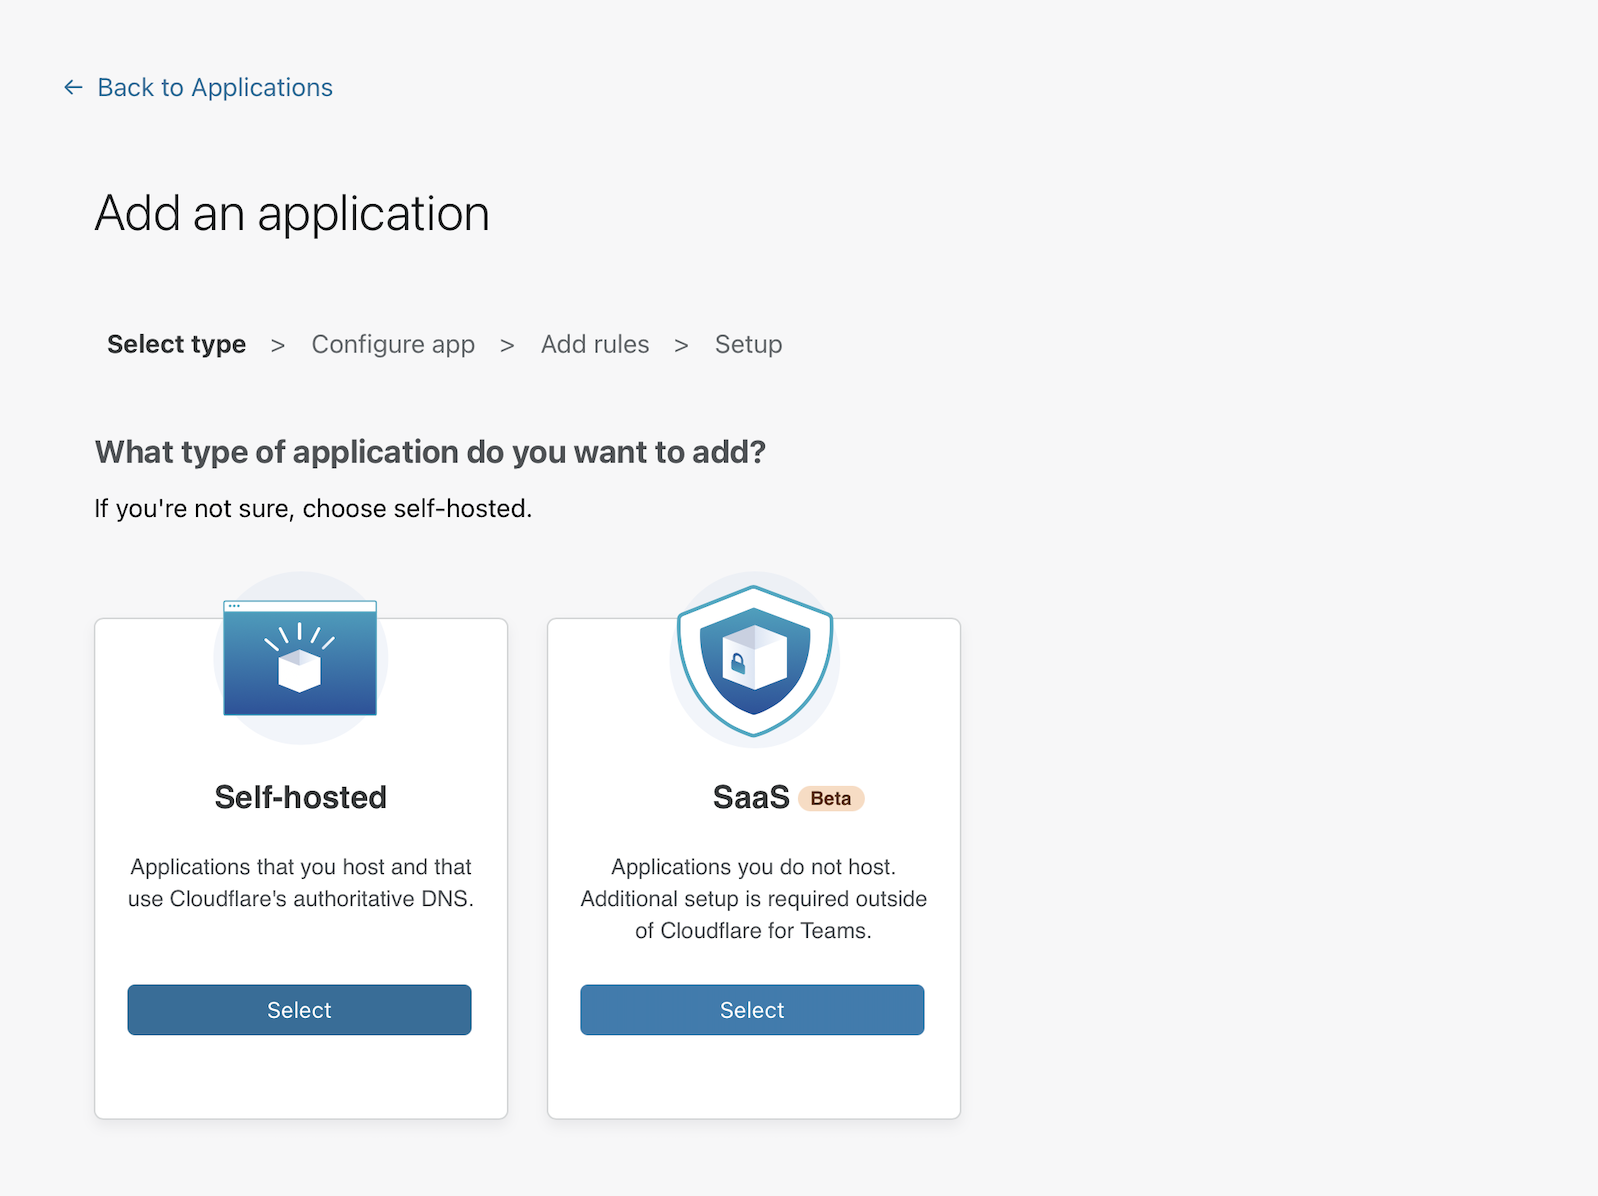Click the Select type breadcrumb step
This screenshot has width=1598, height=1196.
click(x=176, y=344)
